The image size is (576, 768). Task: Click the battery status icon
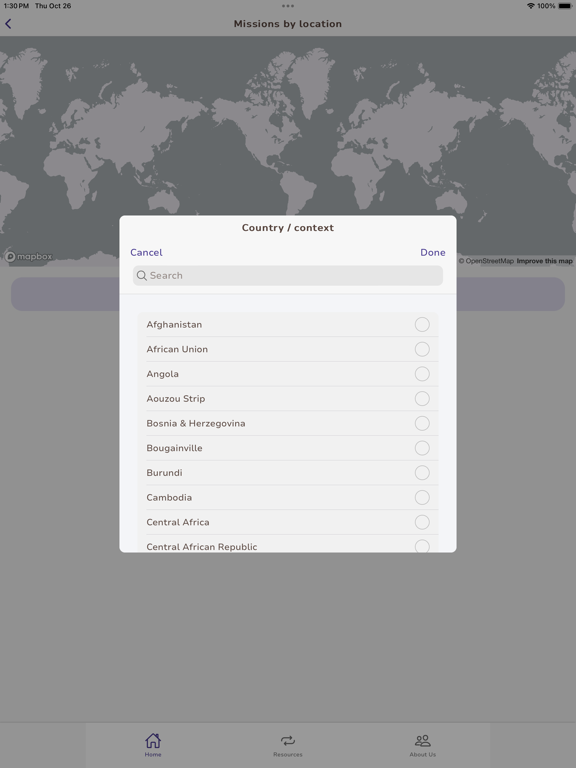(x=565, y=6)
